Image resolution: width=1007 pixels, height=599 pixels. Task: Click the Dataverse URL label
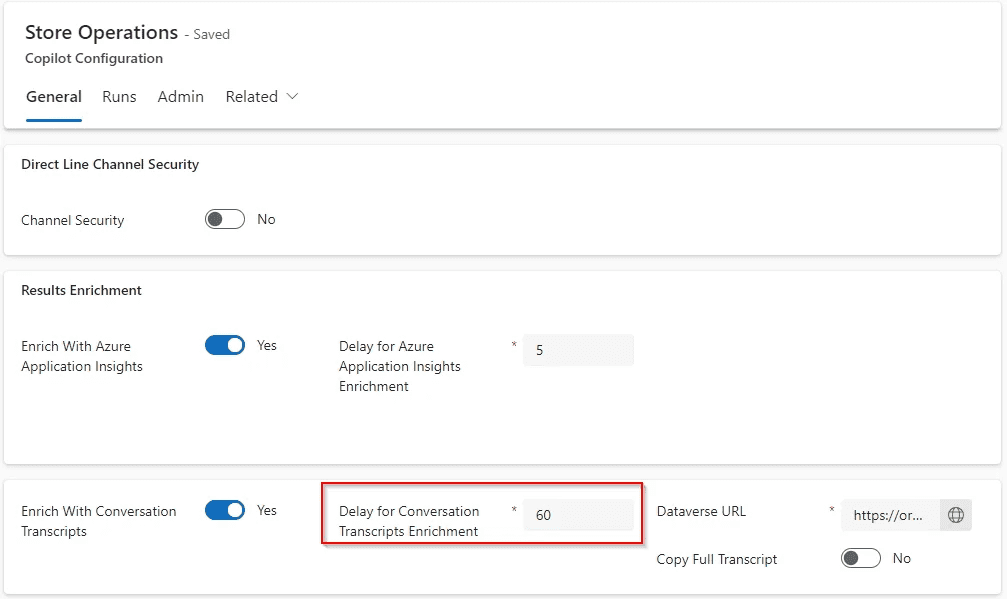(x=701, y=511)
